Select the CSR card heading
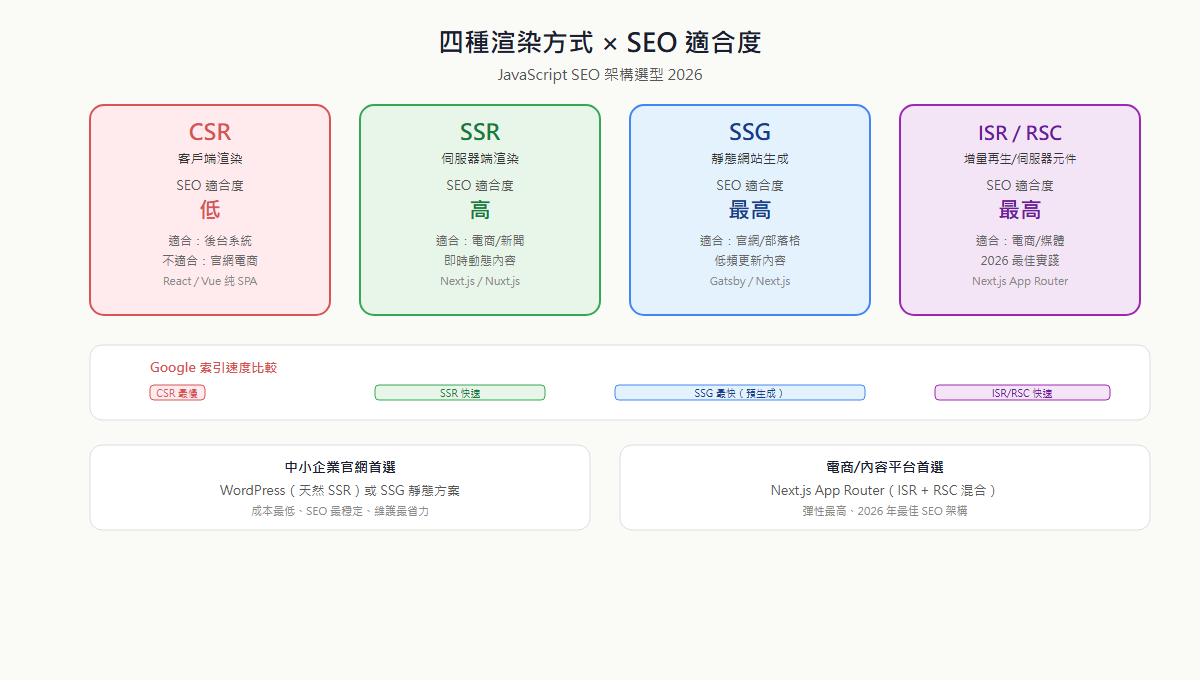This screenshot has width=1200, height=680. [x=210, y=132]
